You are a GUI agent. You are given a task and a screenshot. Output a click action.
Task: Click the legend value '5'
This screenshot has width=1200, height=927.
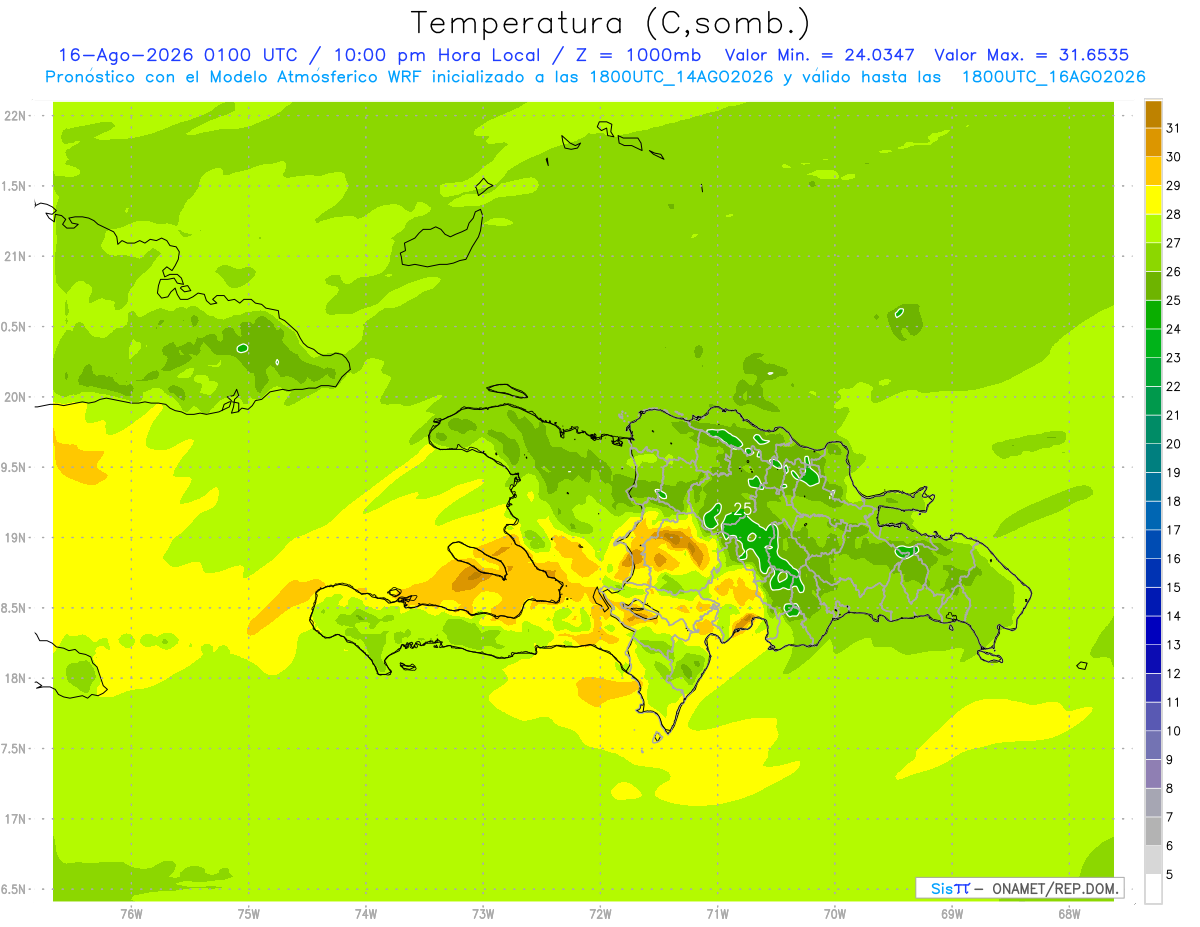[x=1171, y=875]
